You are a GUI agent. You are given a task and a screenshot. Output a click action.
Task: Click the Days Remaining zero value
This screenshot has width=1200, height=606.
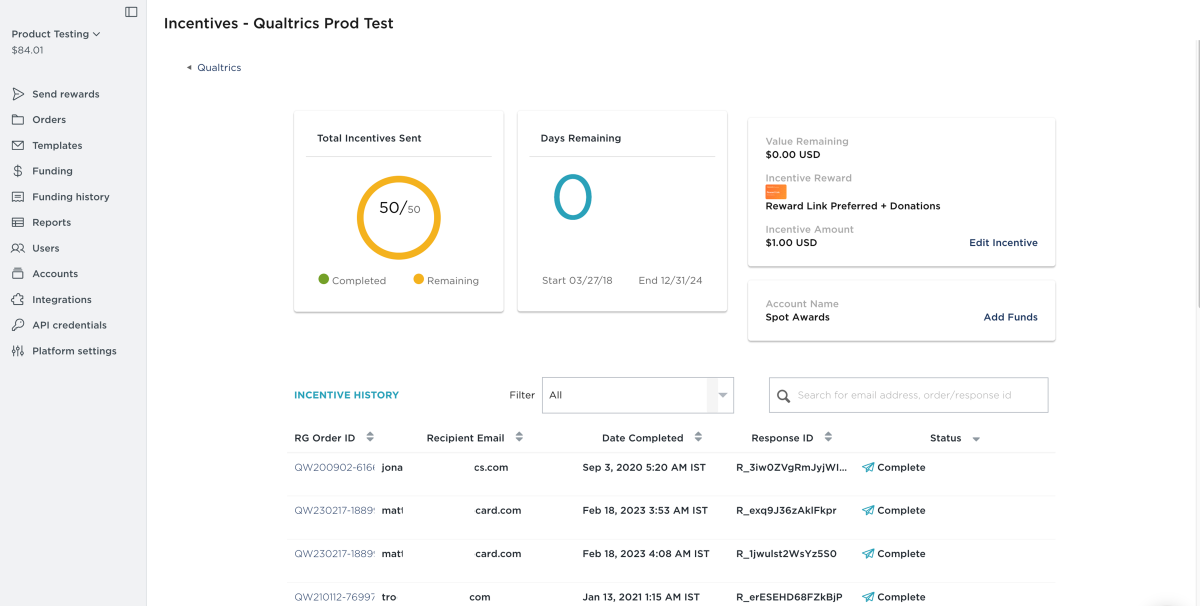573,197
